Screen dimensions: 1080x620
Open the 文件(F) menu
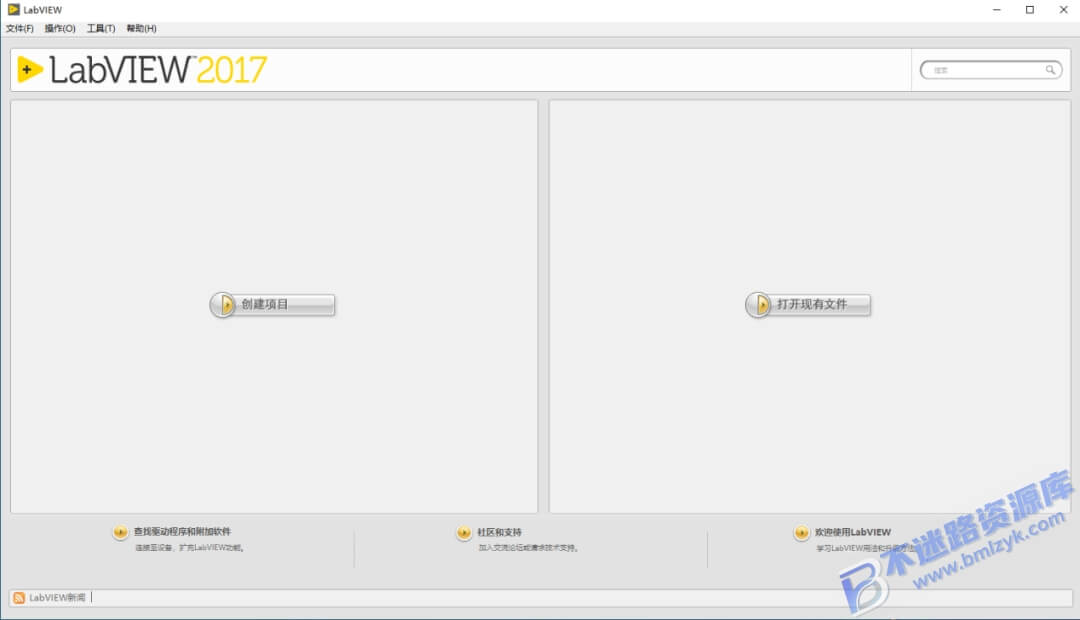[19, 28]
